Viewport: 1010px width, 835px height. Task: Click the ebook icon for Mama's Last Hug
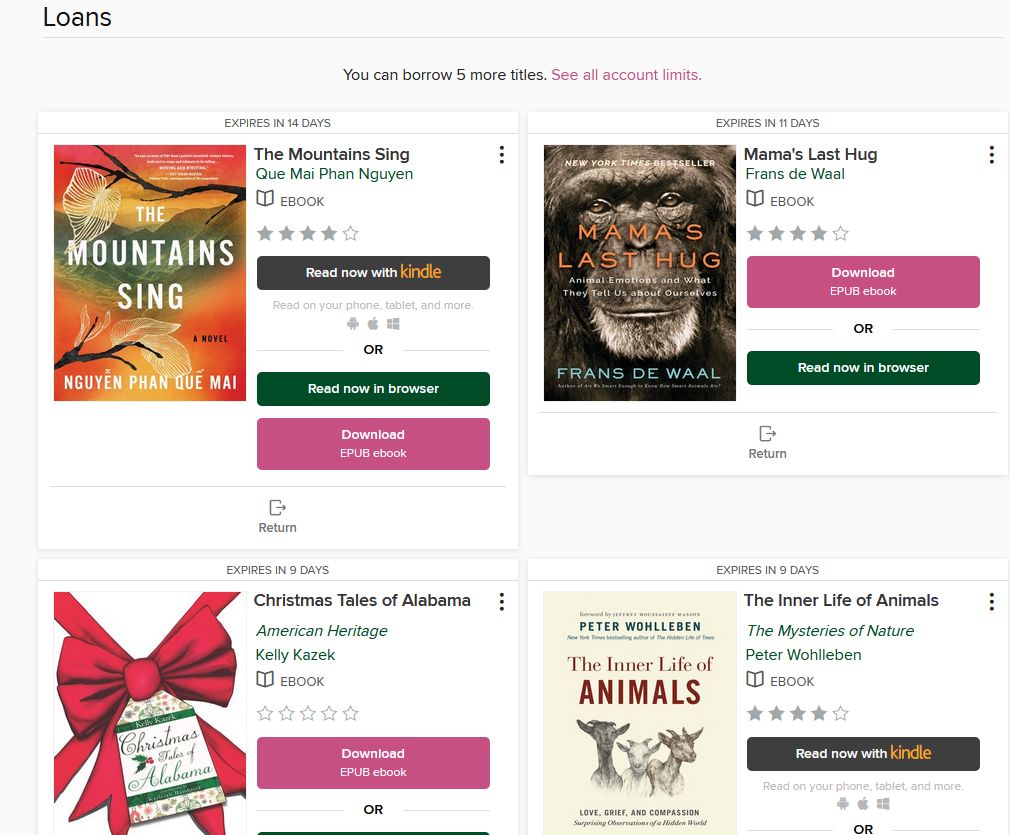755,200
